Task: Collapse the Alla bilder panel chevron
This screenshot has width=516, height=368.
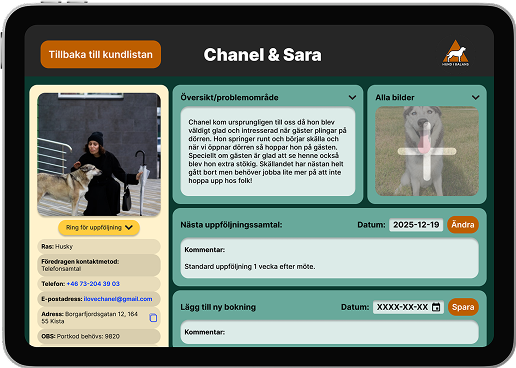Action: coord(476,97)
